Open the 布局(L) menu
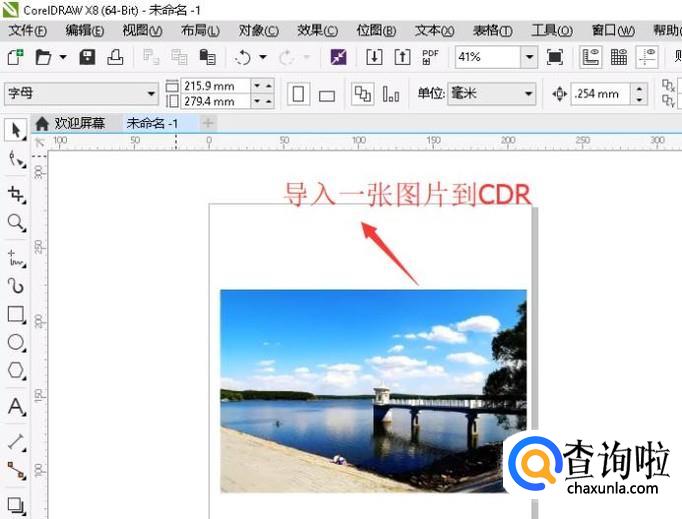 200,30
